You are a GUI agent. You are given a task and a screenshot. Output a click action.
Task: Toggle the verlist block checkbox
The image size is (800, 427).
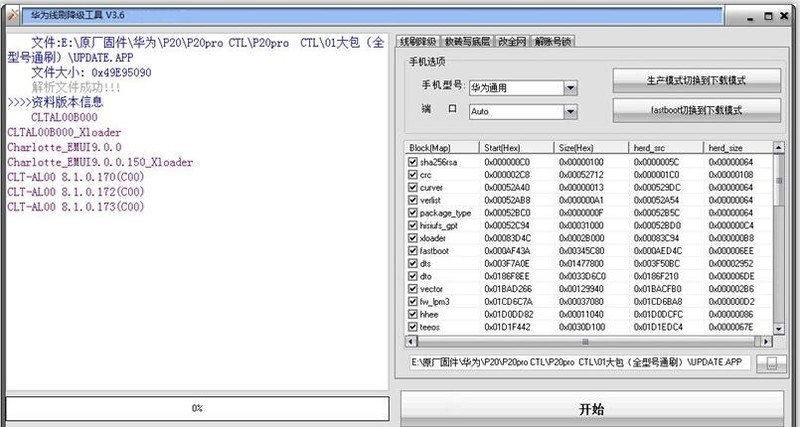(x=413, y=200)
